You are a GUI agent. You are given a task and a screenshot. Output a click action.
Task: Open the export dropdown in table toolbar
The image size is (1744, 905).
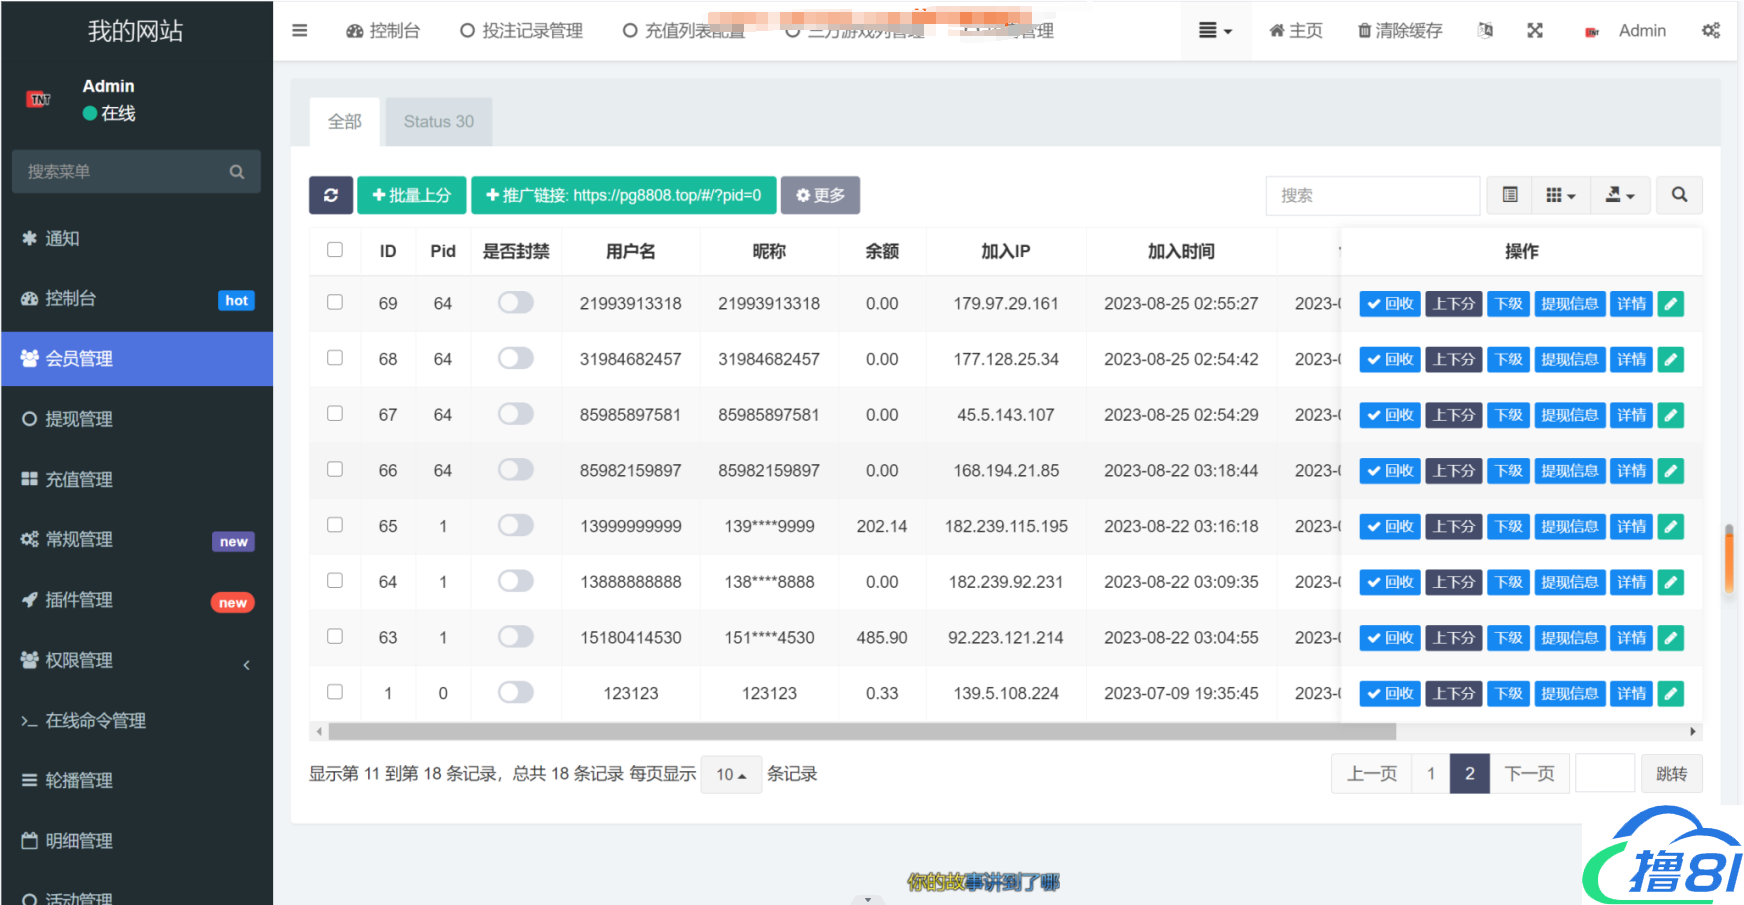(x=1619, y=195)
